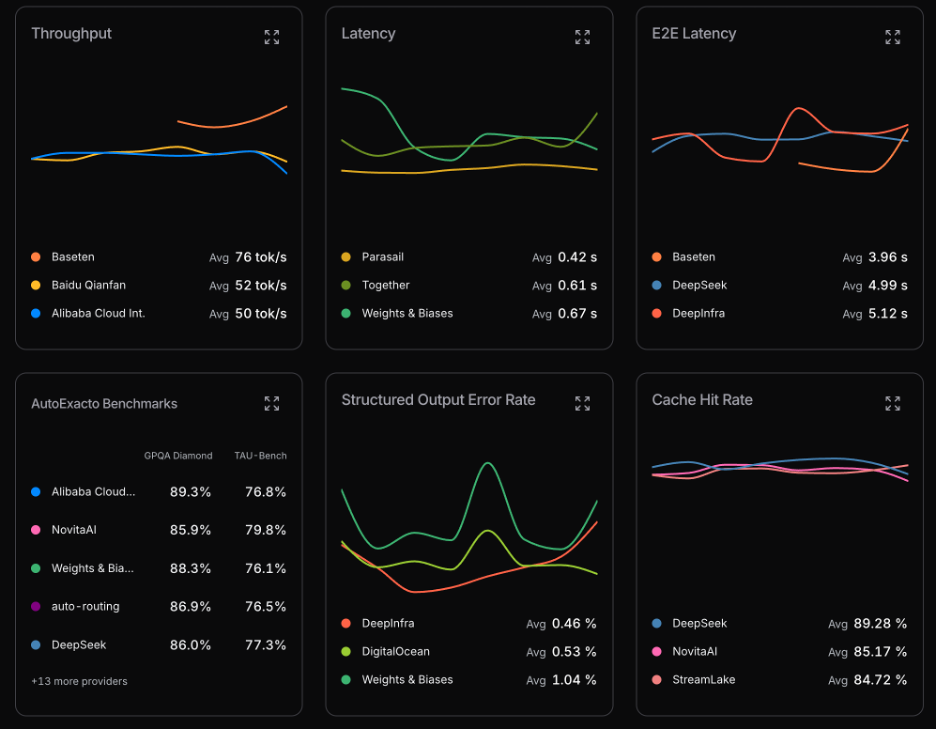Expand the E2E Latency chart

tap(892, 37)
